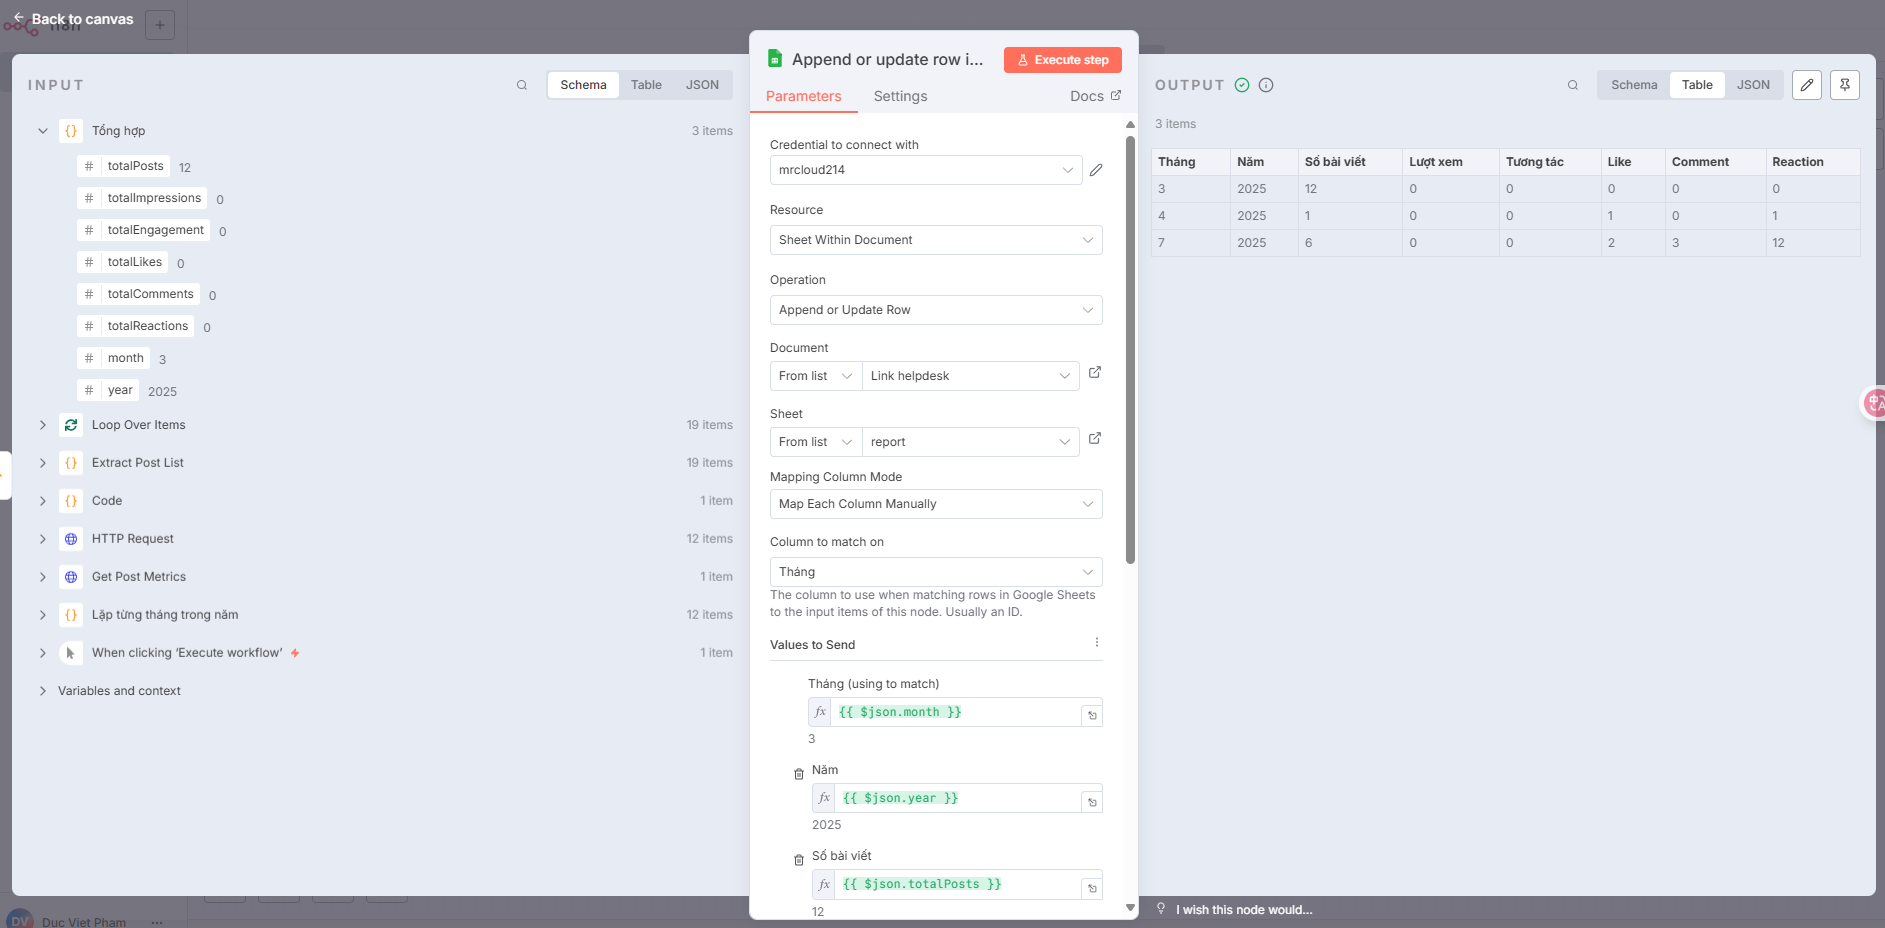1885x928 pixels.
Task: Open the Resource dropdown
Action: pyautogui.click(x=936, y=240)
